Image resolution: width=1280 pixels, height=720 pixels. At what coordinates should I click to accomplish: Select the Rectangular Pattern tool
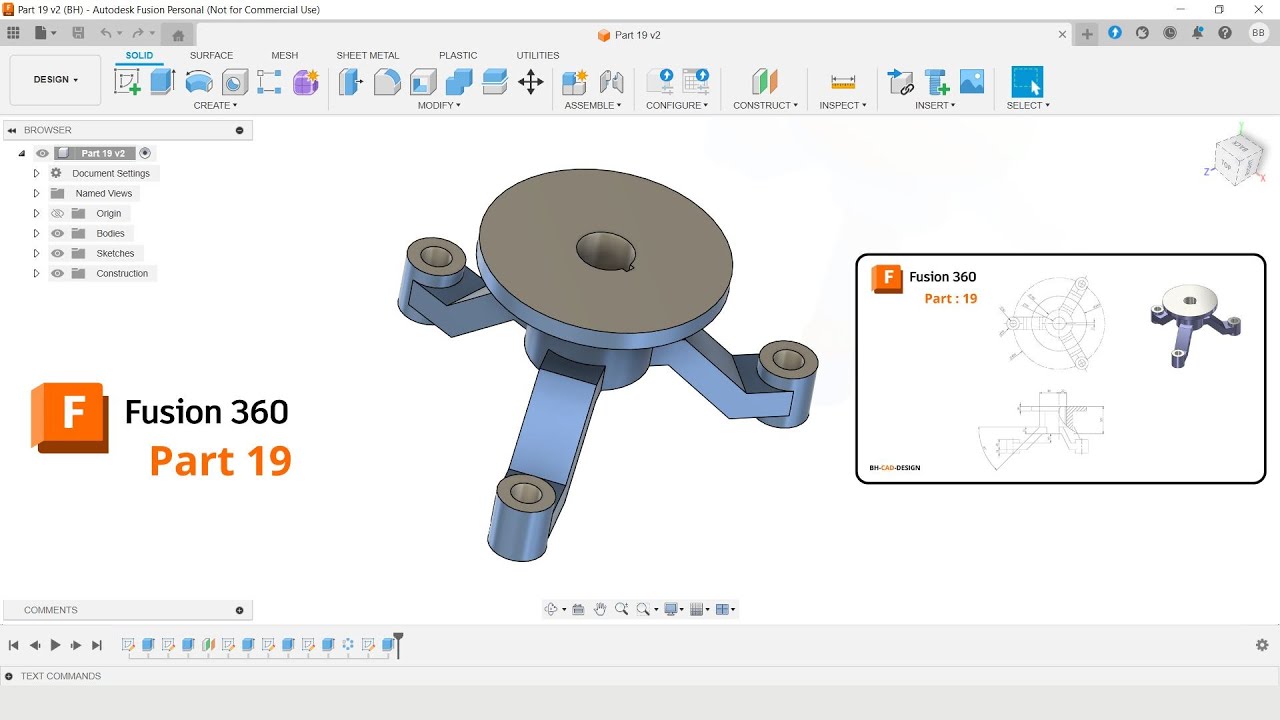point(269,82)
